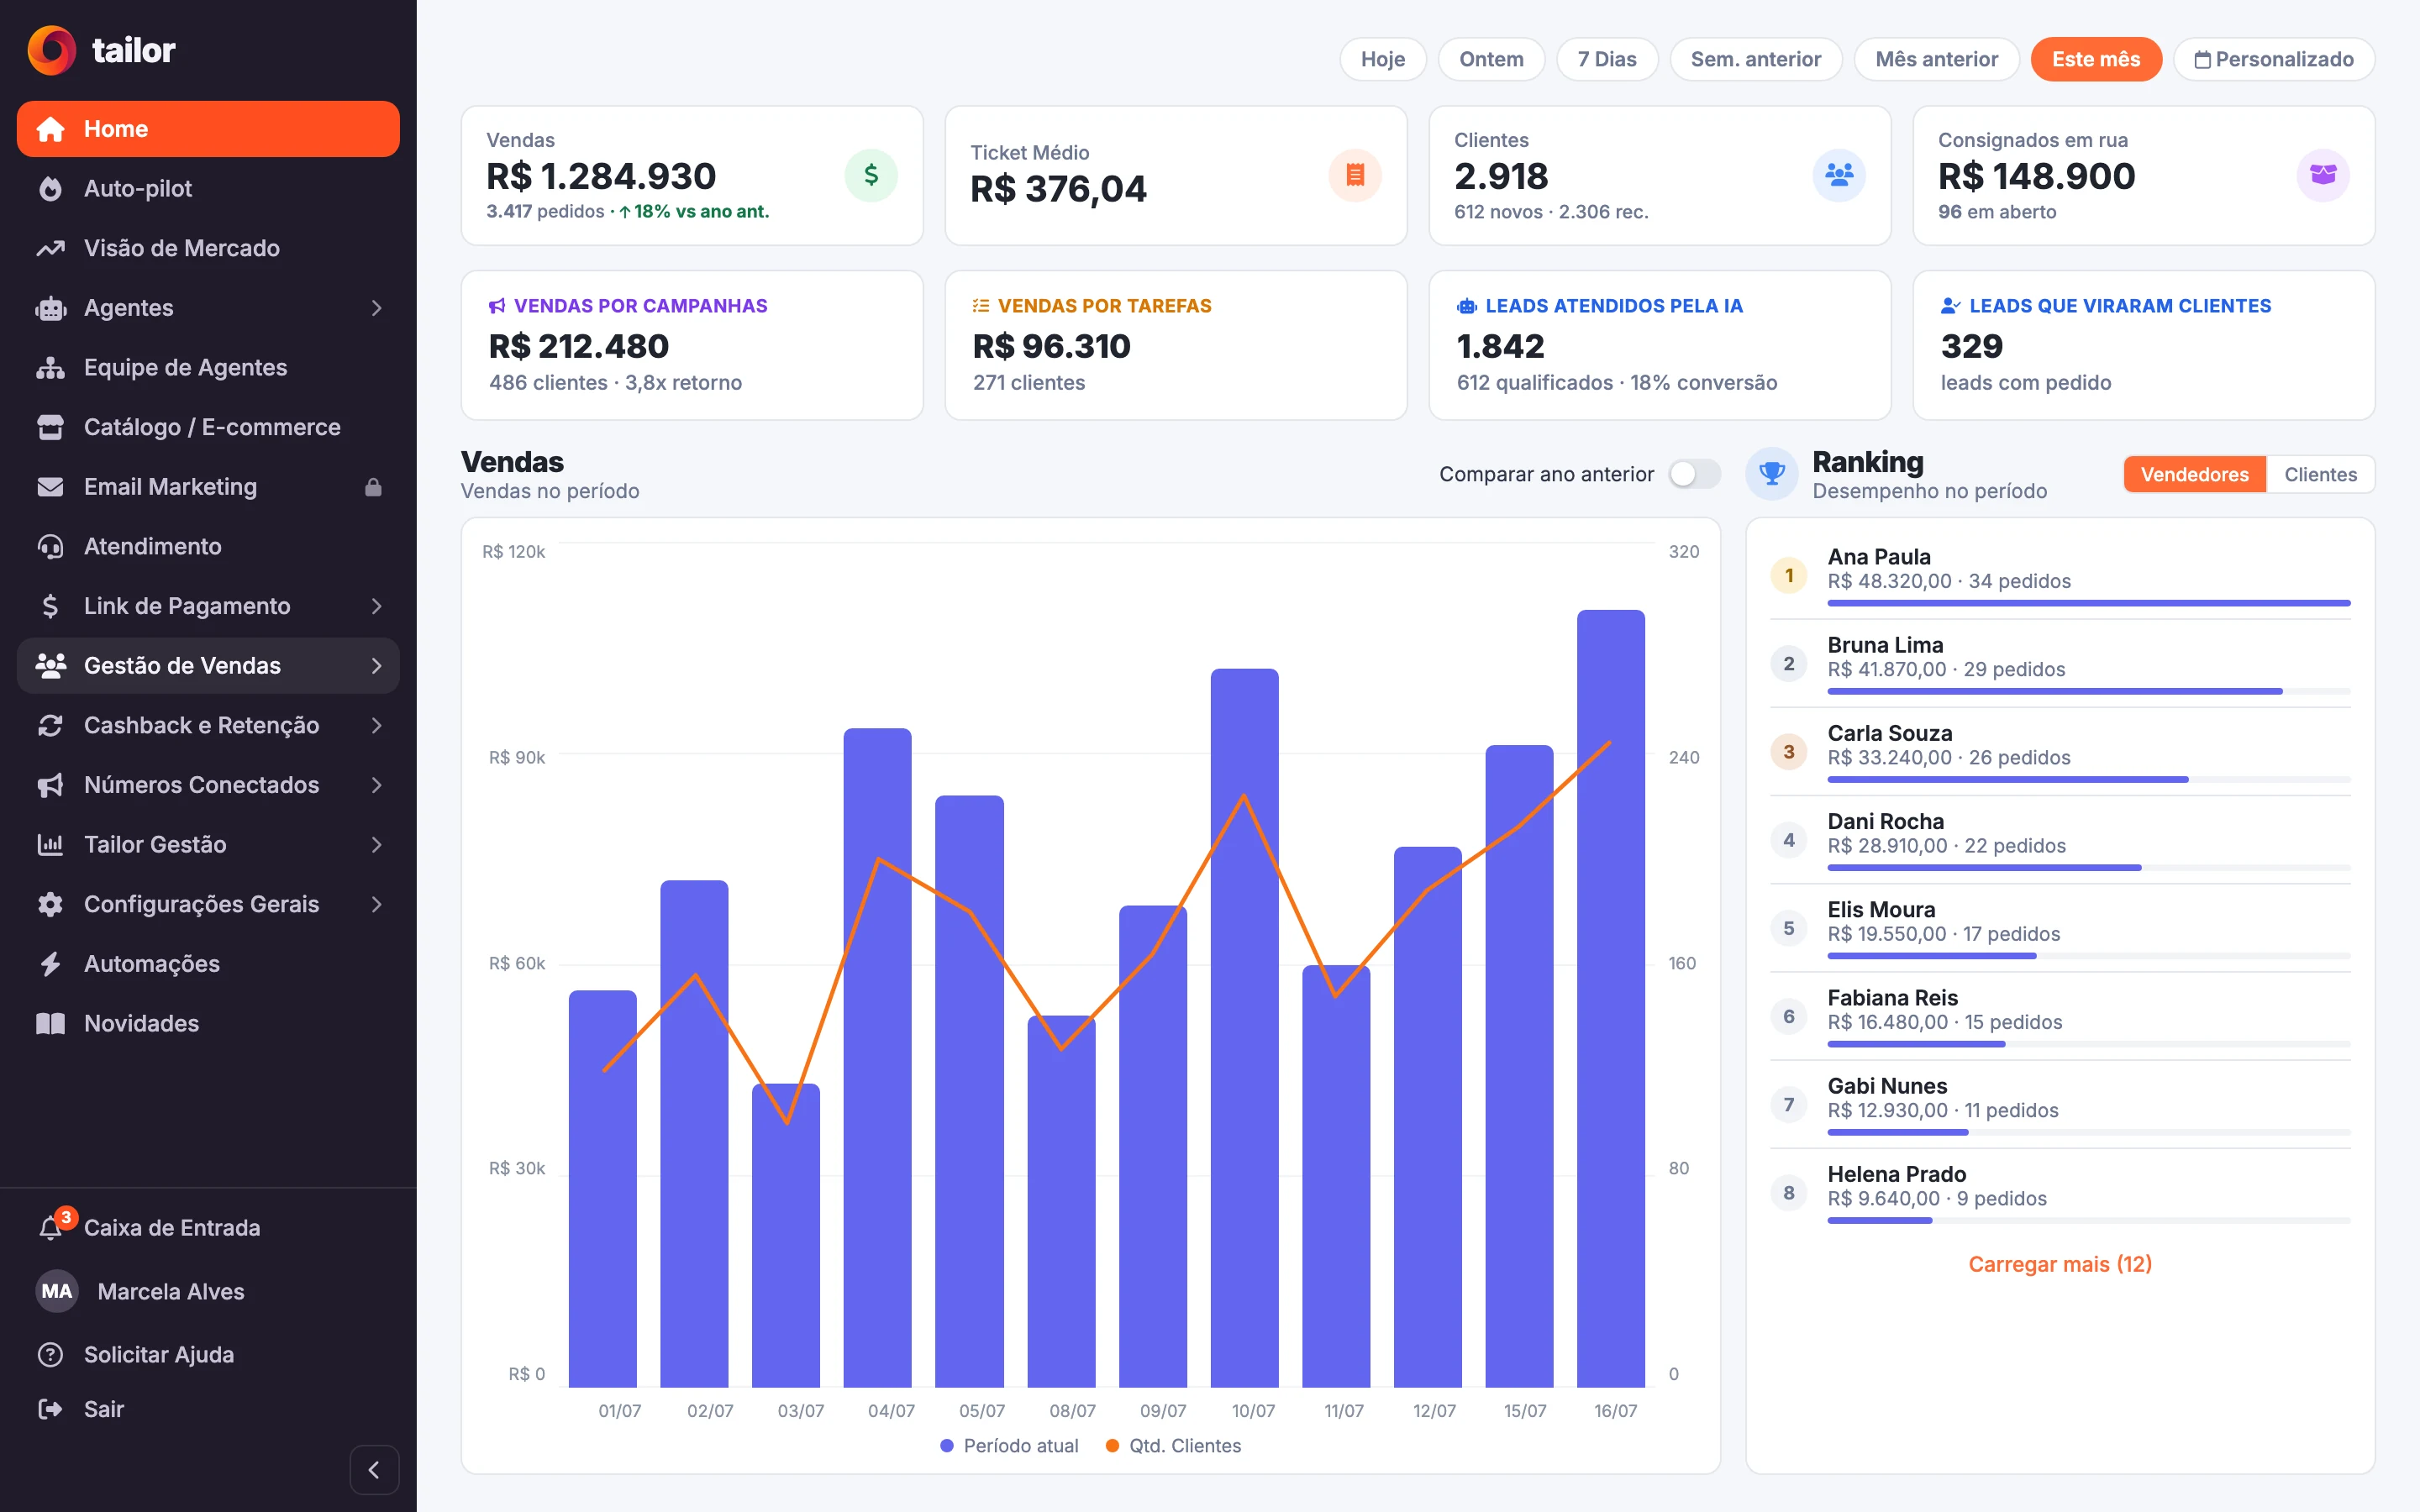Viewport: 2420px width, 1512px height.
Task: Open Auto-pilot flame icon
Action: tap(50, 188)
